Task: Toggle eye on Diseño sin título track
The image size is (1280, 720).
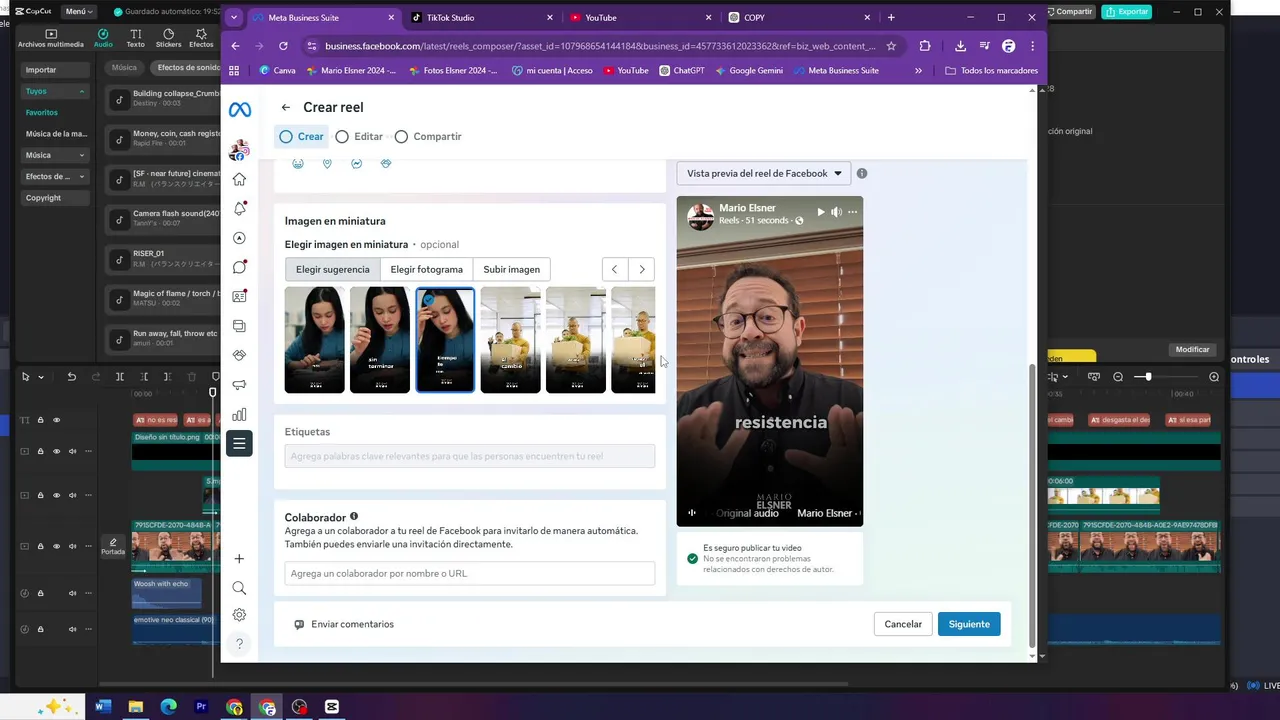Action: click(56, 451)
